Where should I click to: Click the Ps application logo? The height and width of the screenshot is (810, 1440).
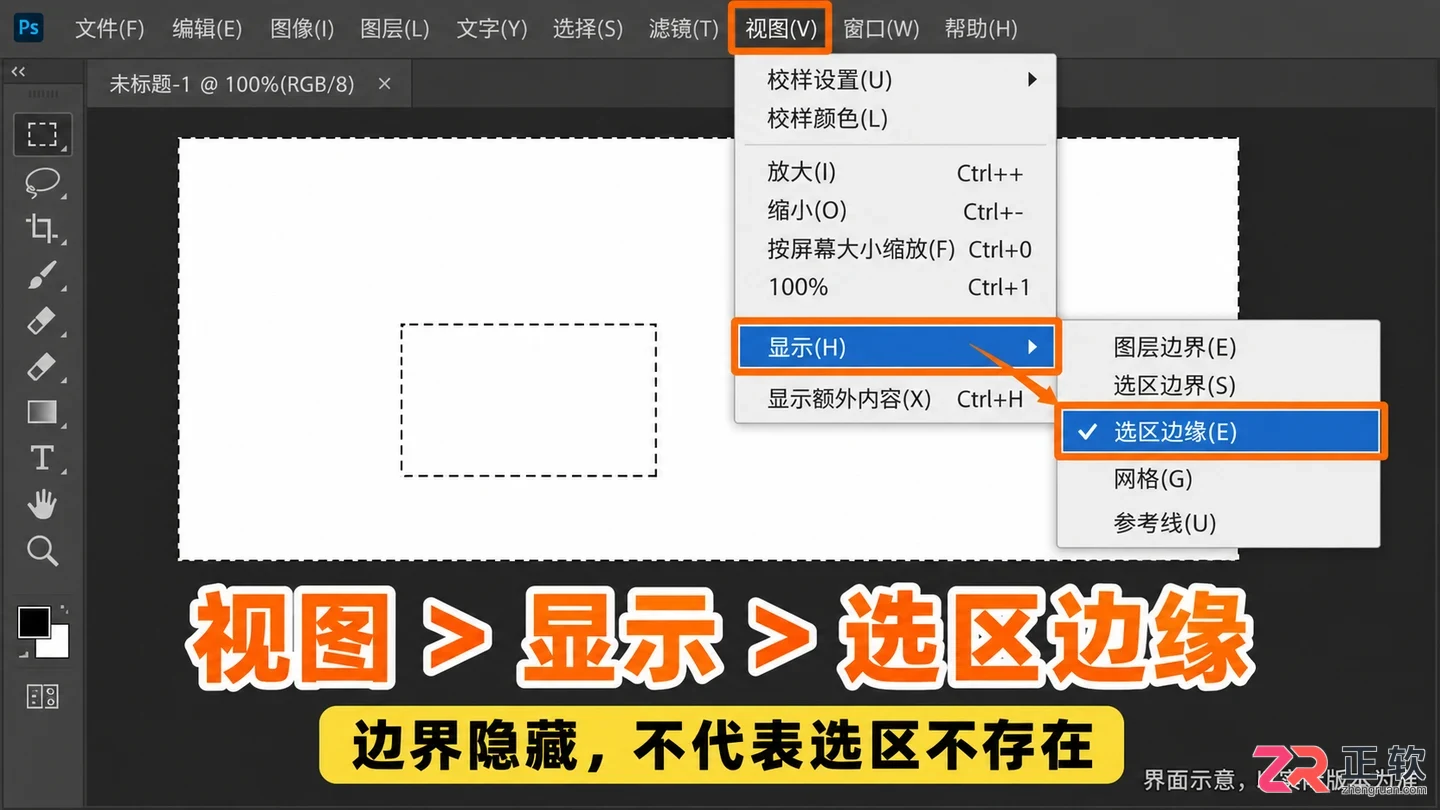(x=29, y=27)
